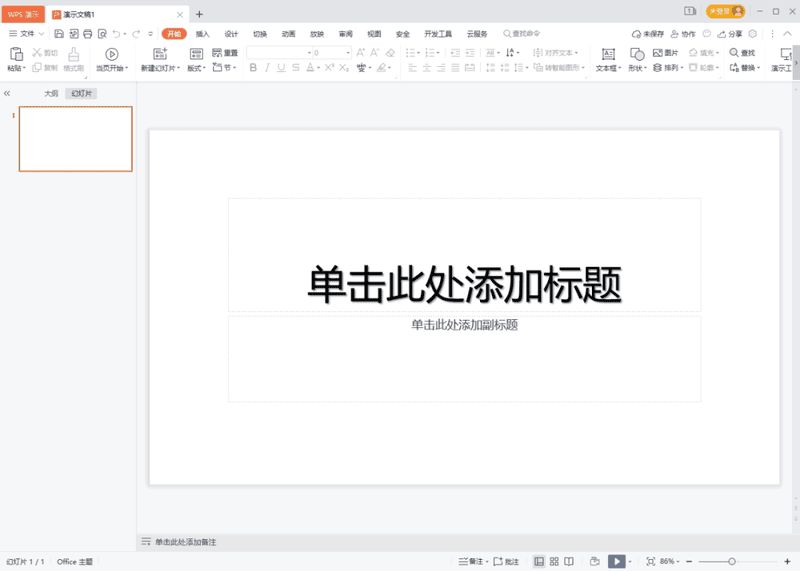Click the Picture (图片) button
The width and height of the screenshot is (800, 571).
click(x=665, y=53)
